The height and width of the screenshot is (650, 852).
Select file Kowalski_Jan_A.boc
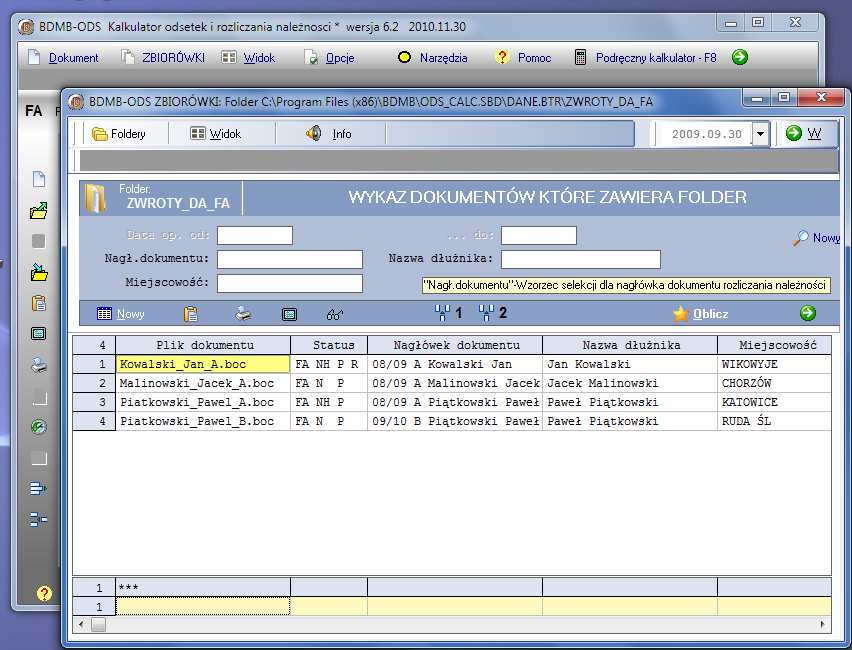click(x=203, y=364)
